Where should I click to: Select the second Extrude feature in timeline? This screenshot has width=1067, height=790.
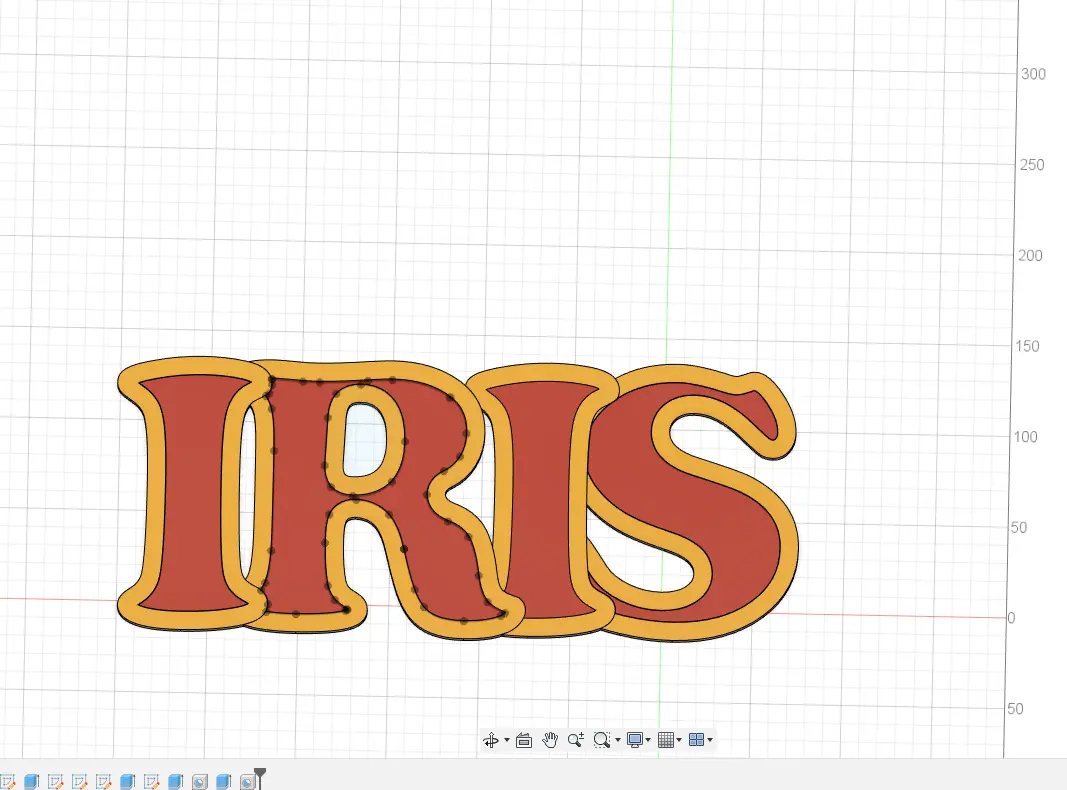click(x=127, y=781)
